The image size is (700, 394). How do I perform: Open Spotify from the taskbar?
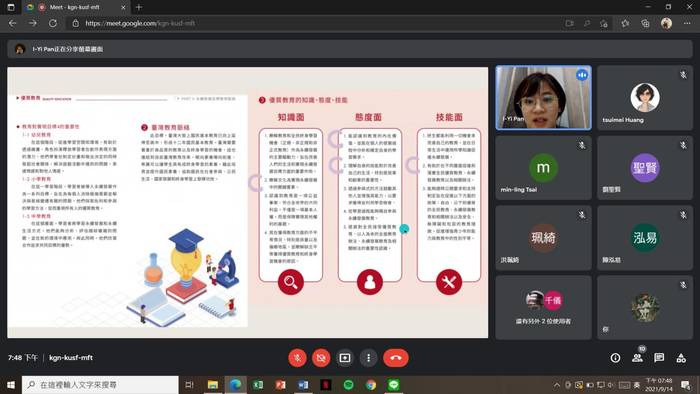(349, 385)
